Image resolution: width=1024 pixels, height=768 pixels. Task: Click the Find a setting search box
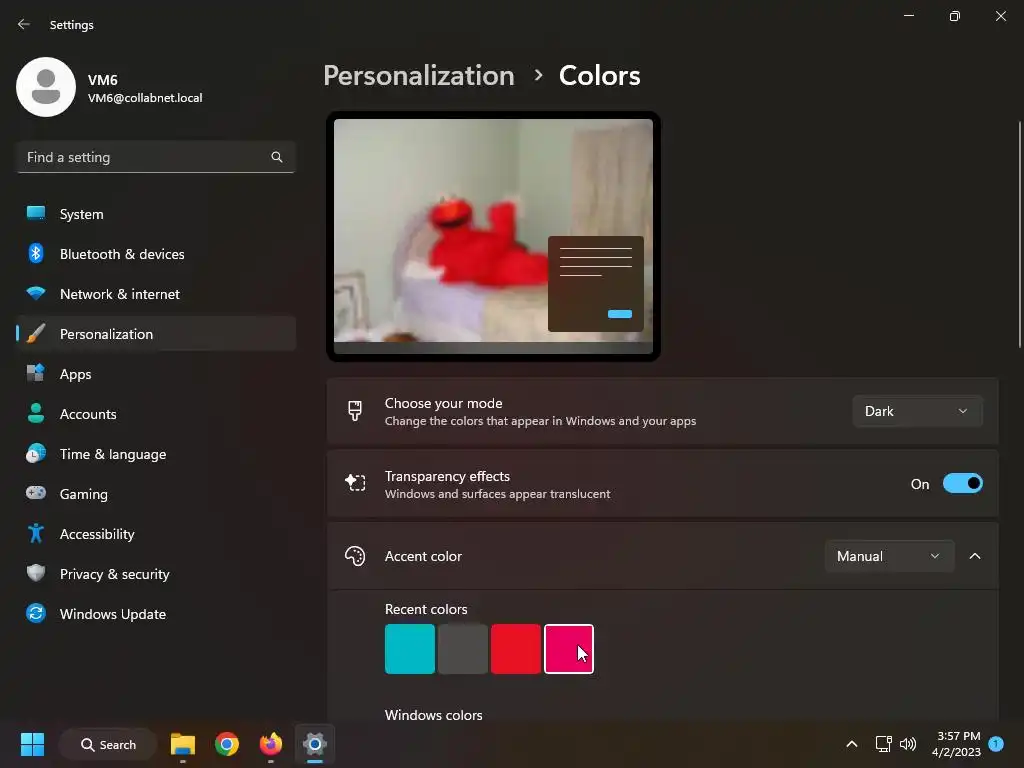(156, 157)
